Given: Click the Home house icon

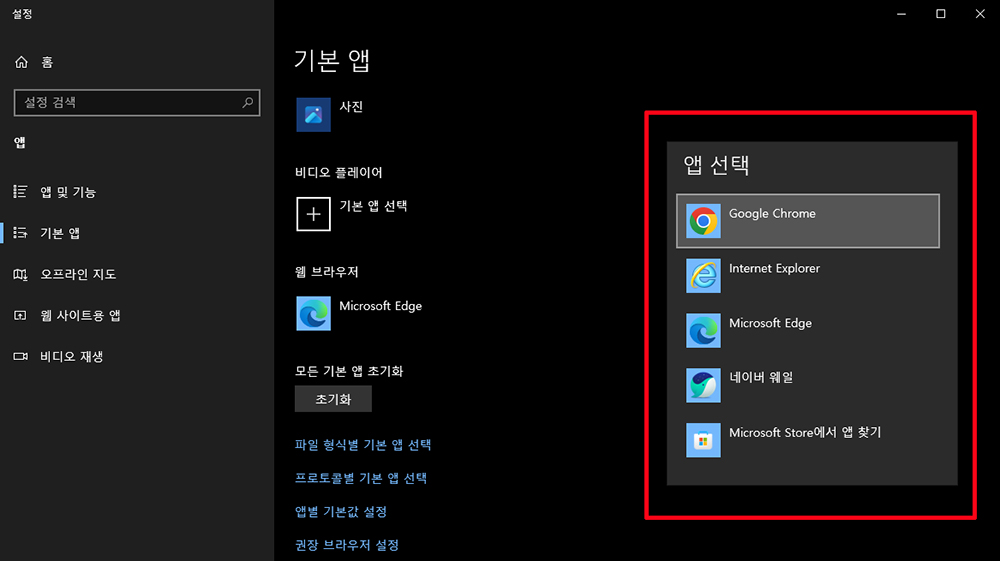Looking at the screenshot, I should (x=21, y=62).
